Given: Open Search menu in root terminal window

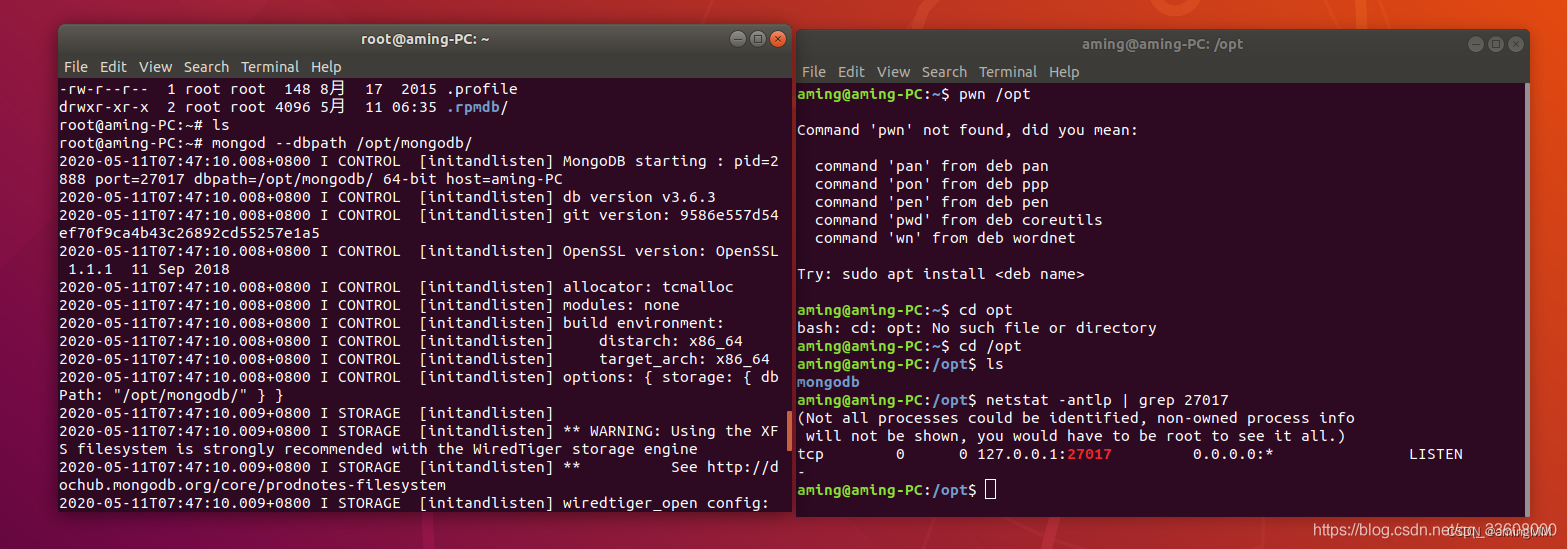Looking at the screenshot, I should 206,67.
